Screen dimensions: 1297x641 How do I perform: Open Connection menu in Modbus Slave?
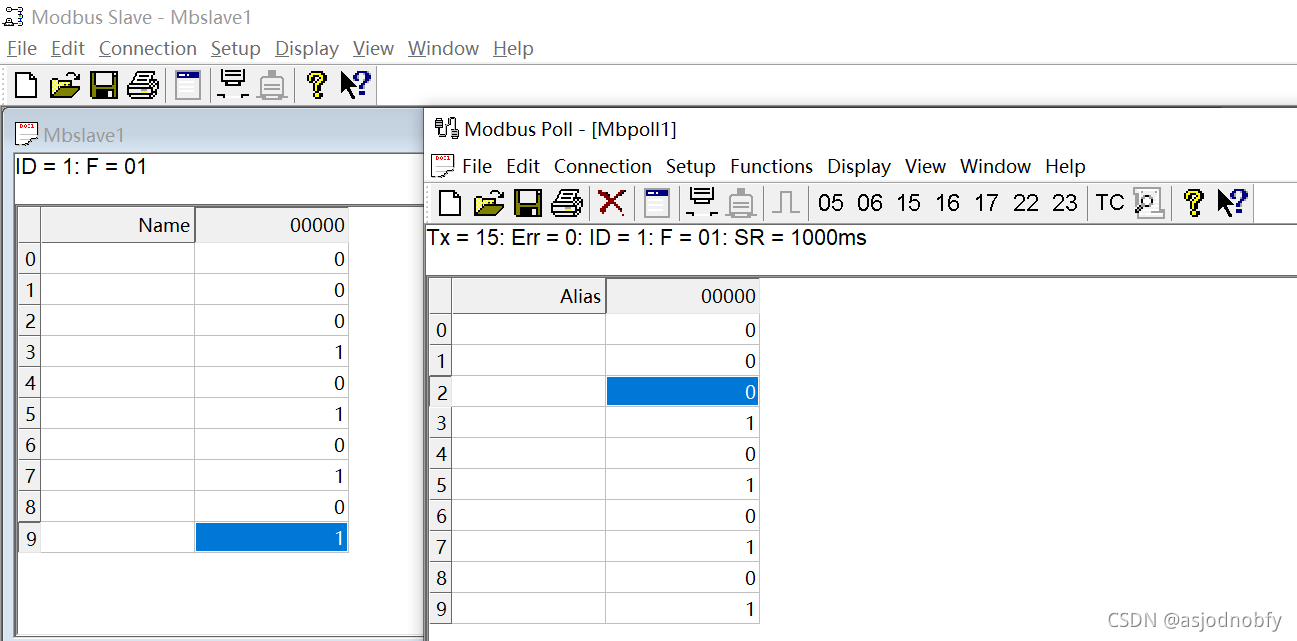(148, 48)
